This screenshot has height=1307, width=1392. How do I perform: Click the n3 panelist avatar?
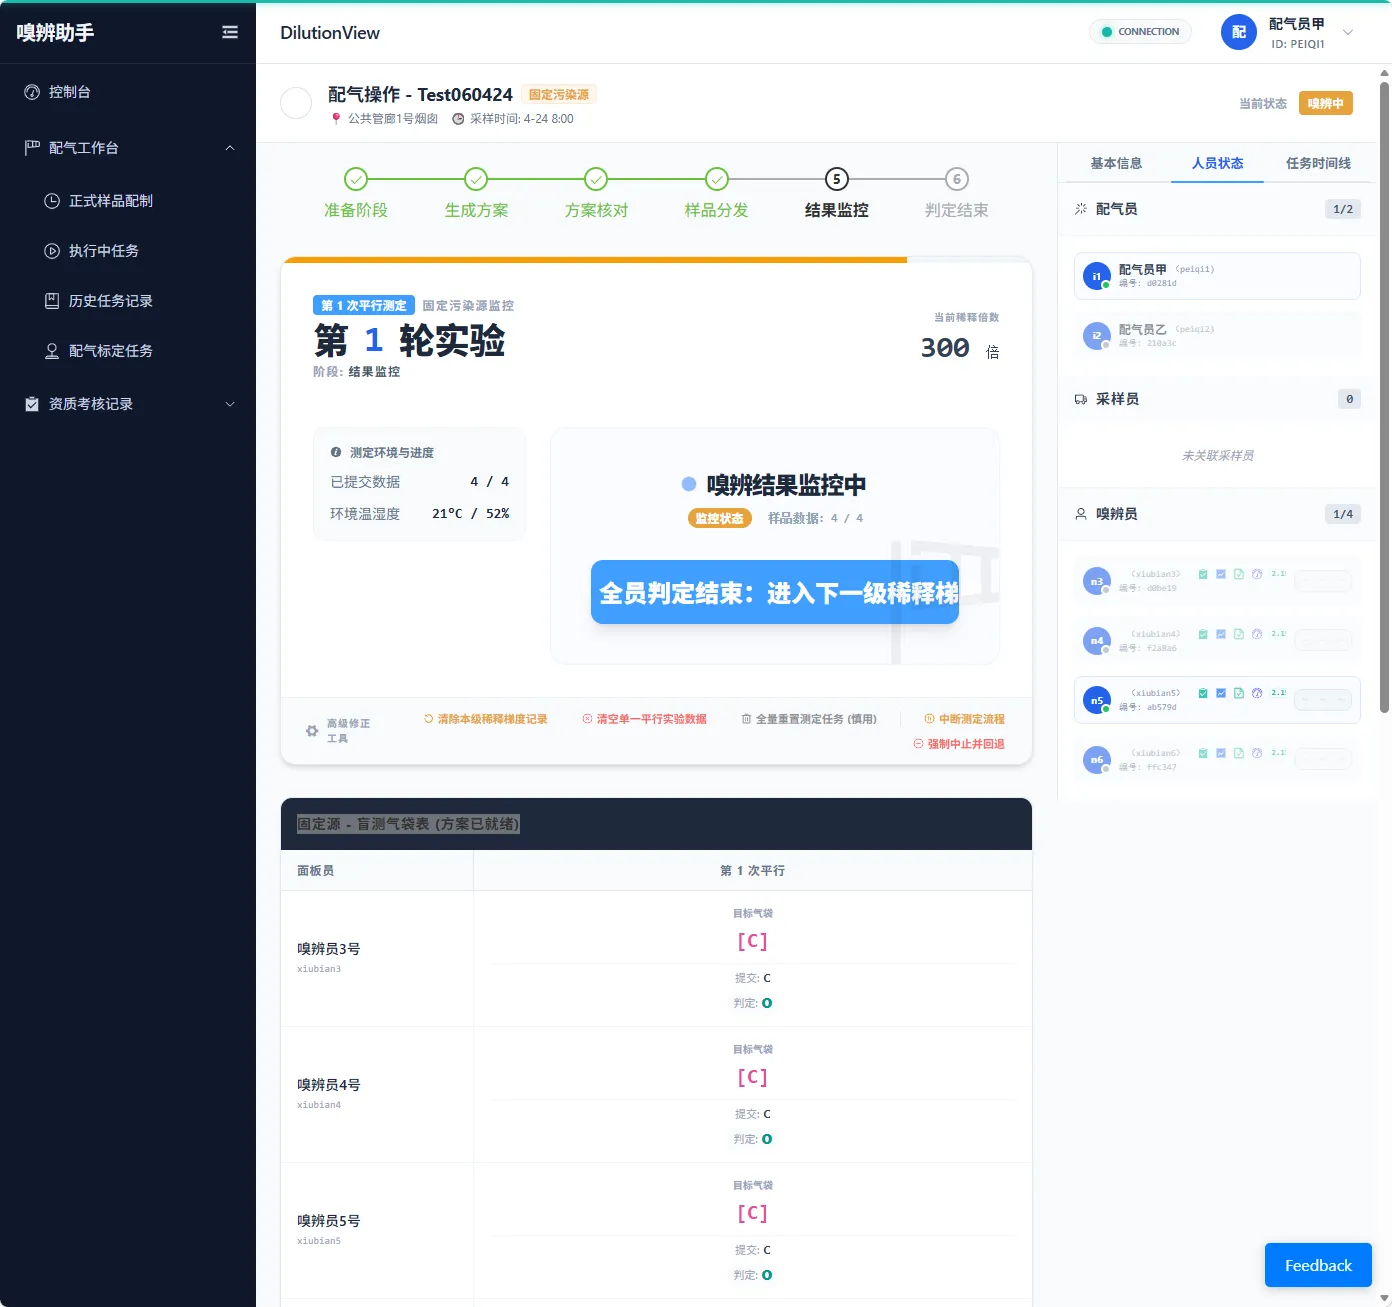1097,581
